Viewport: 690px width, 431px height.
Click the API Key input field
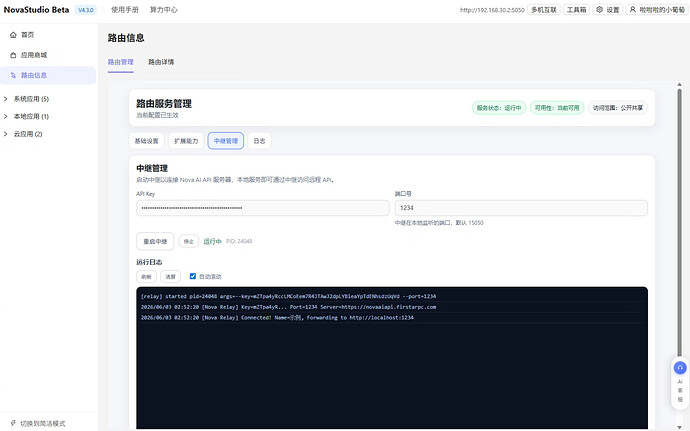pos(263,208)
